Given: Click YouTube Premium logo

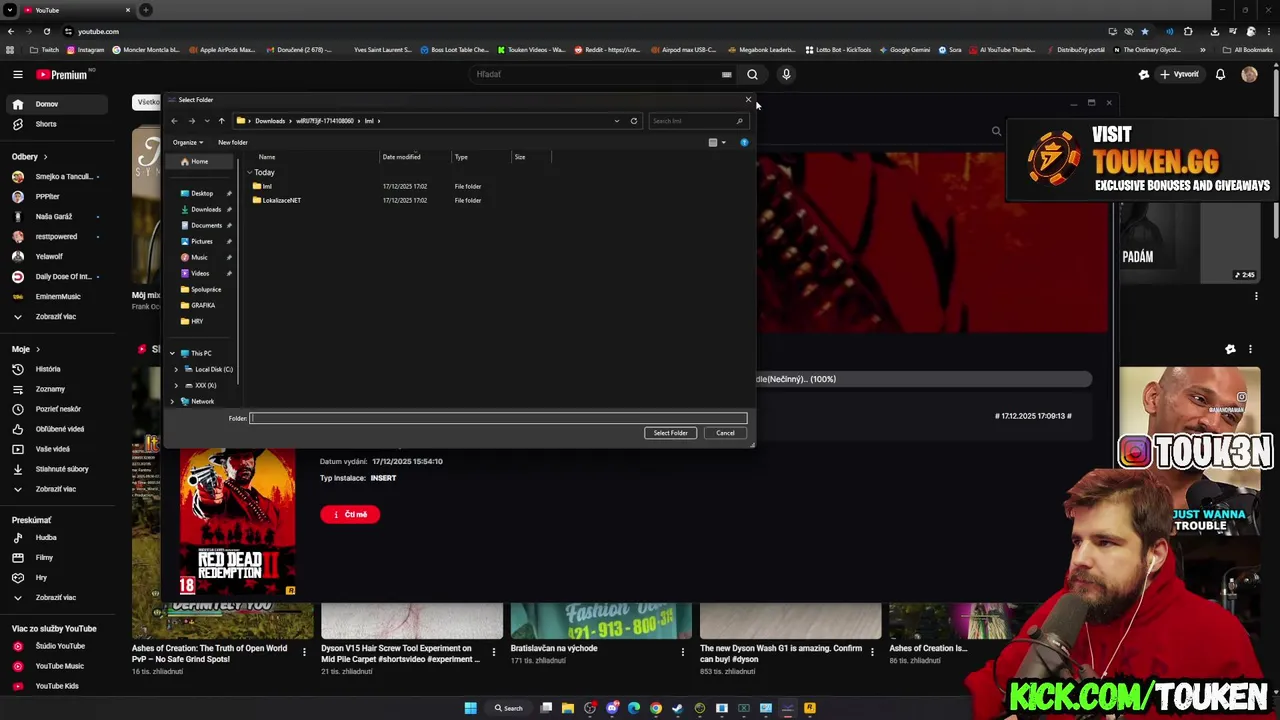Looking at the screenshot, I should pos(62,74).
